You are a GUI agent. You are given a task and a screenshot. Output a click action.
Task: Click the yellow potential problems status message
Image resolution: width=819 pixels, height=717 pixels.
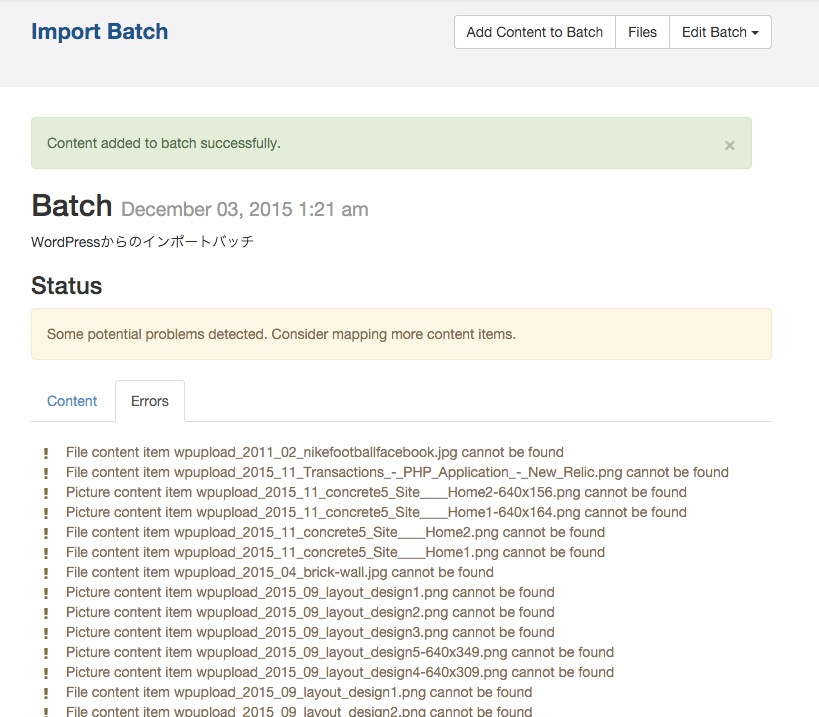[281, 334]
